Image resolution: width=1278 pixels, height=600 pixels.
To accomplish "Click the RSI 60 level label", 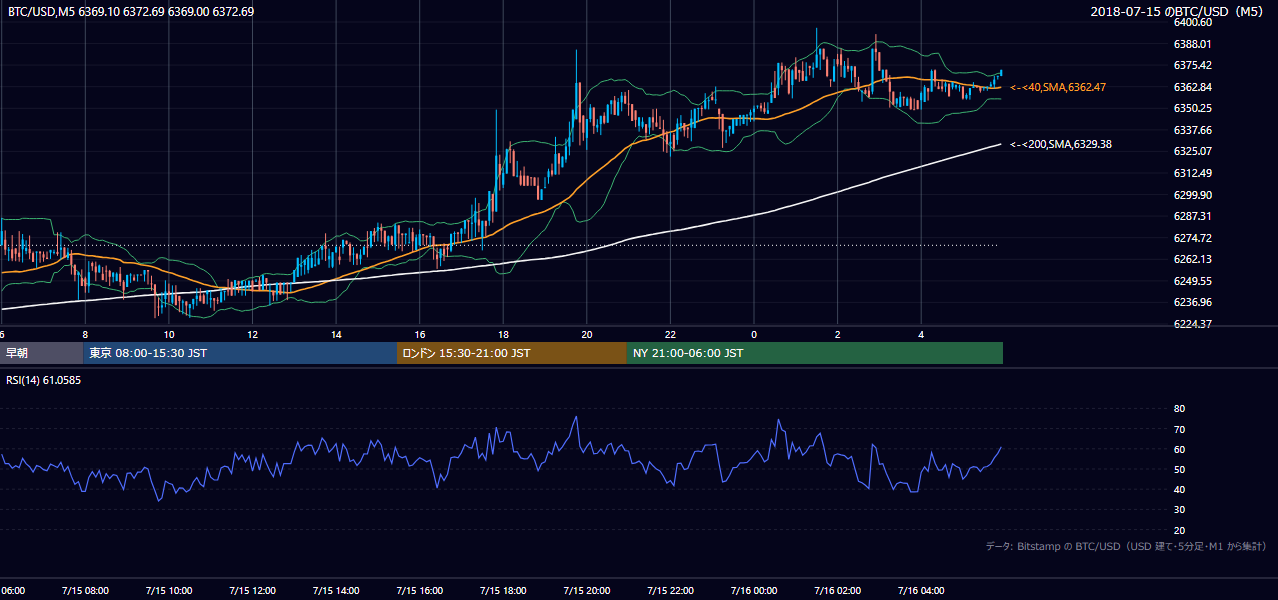I will click(1179, 449).
